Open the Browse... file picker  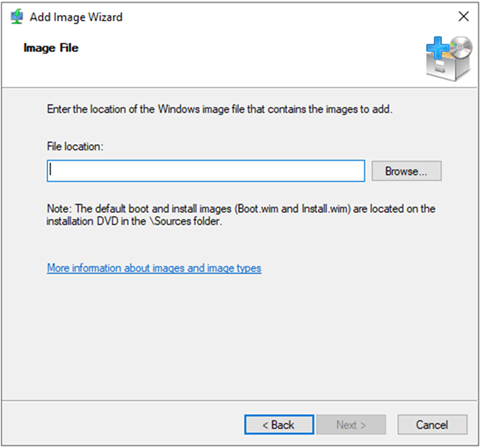(406, 171)
